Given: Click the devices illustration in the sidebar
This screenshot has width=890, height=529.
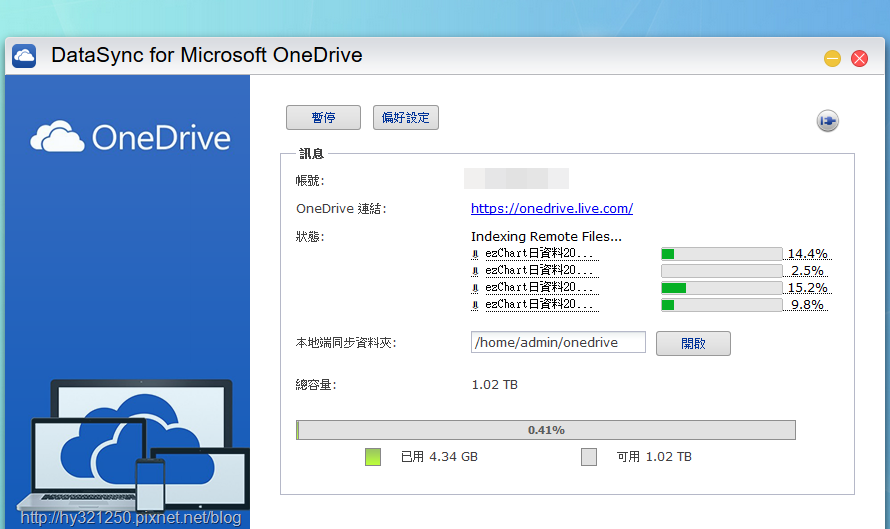Looking at the screenshot, I should pyautogui.click(x=133, y=446).
